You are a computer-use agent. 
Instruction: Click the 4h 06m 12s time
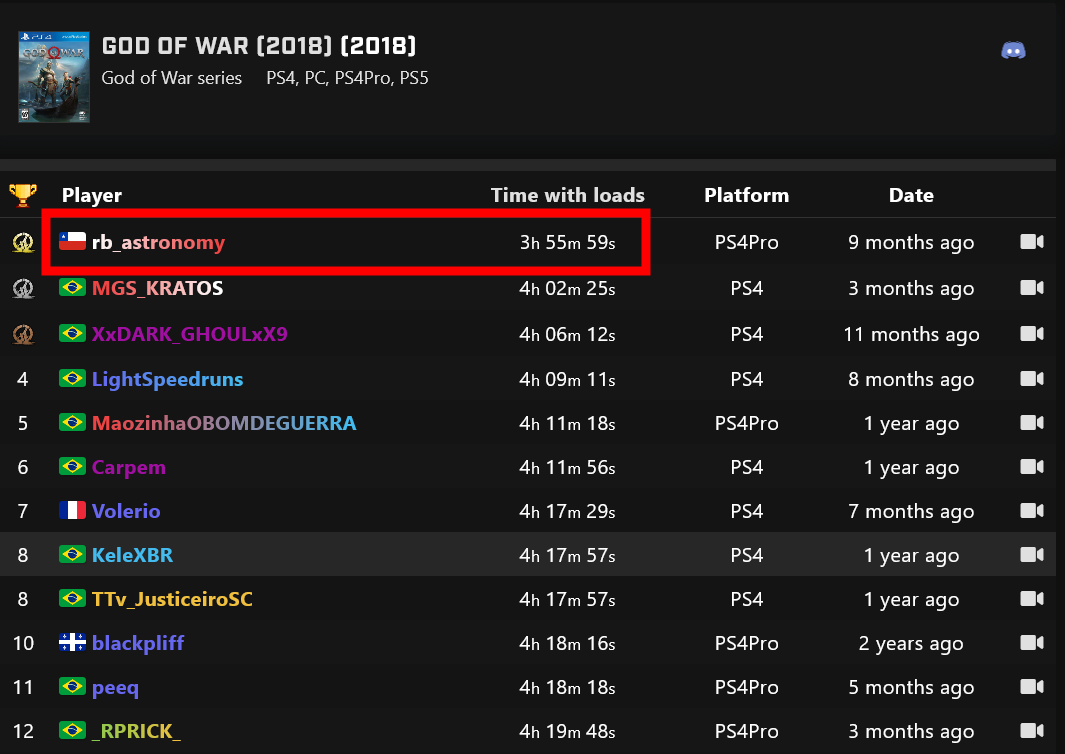click(x=567, y=334)
